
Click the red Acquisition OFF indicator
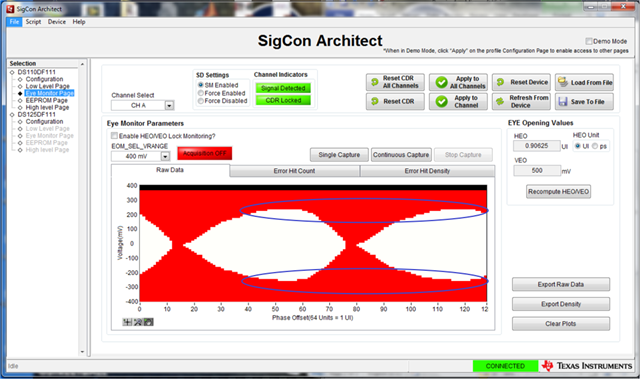click(x=204, y=153)
